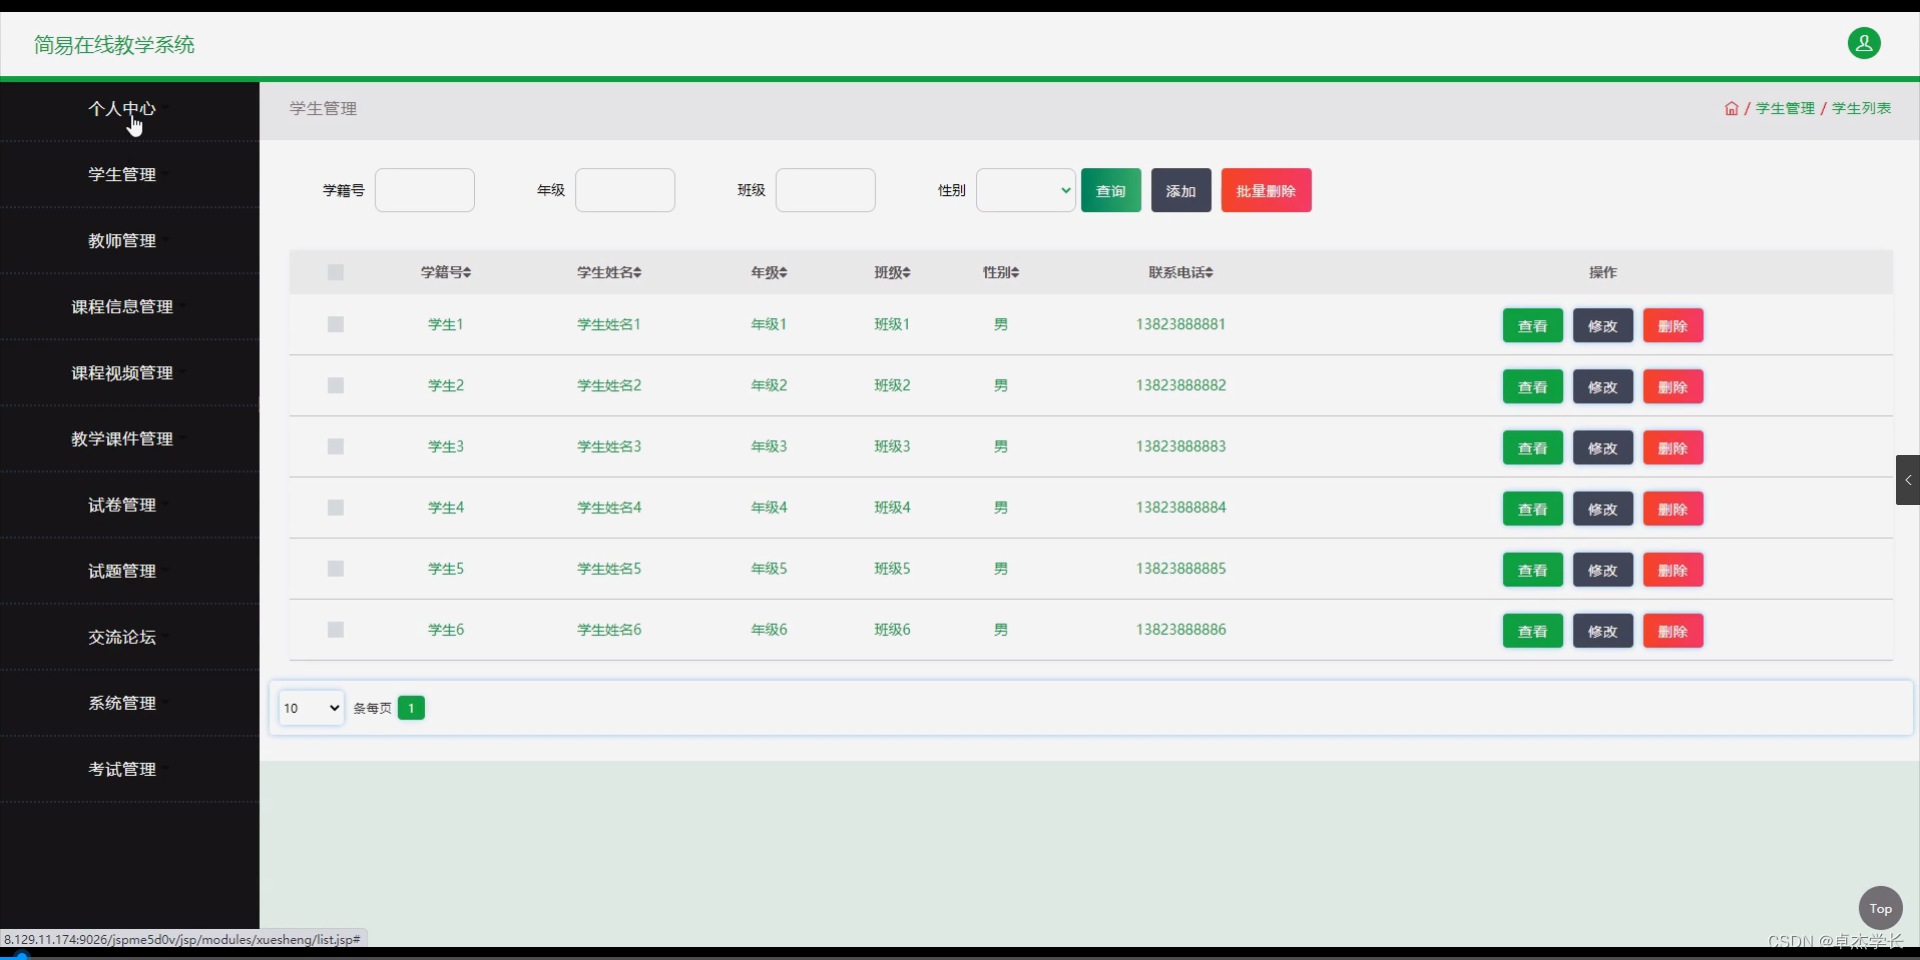
Task: Click 查看 for 学生5 row
Action: tap(1533, 570)
